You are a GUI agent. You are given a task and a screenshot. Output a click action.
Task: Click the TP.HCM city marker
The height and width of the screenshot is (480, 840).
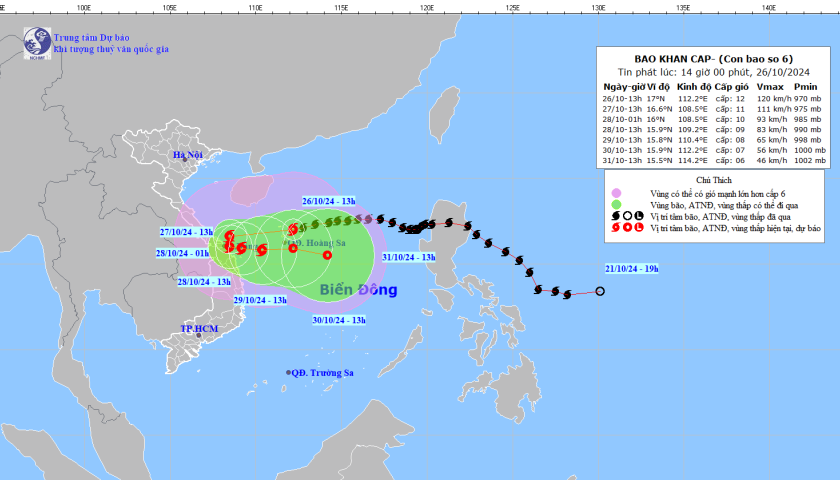[199, 338]
